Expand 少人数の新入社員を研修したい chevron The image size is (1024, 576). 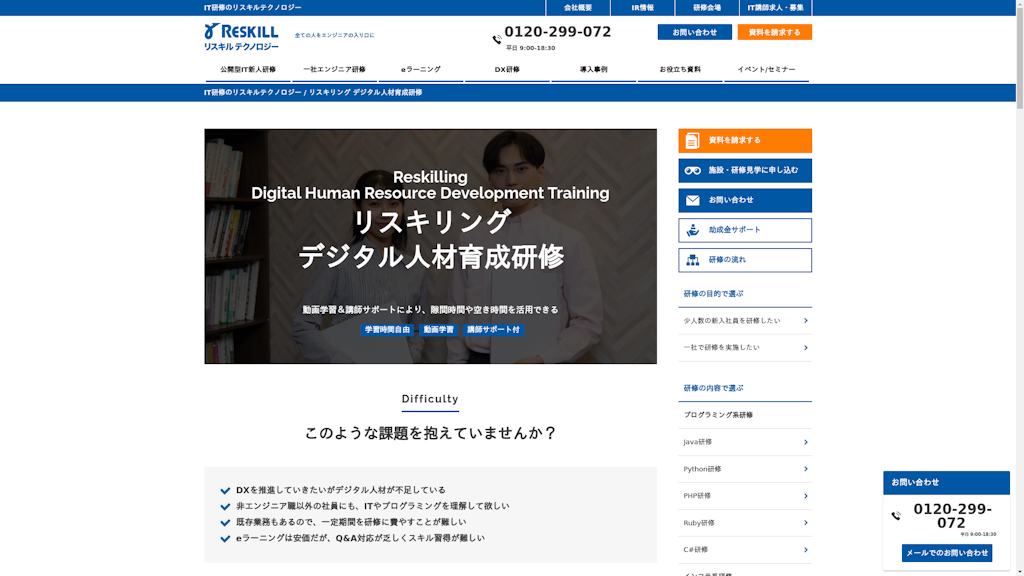click(805, 321)
